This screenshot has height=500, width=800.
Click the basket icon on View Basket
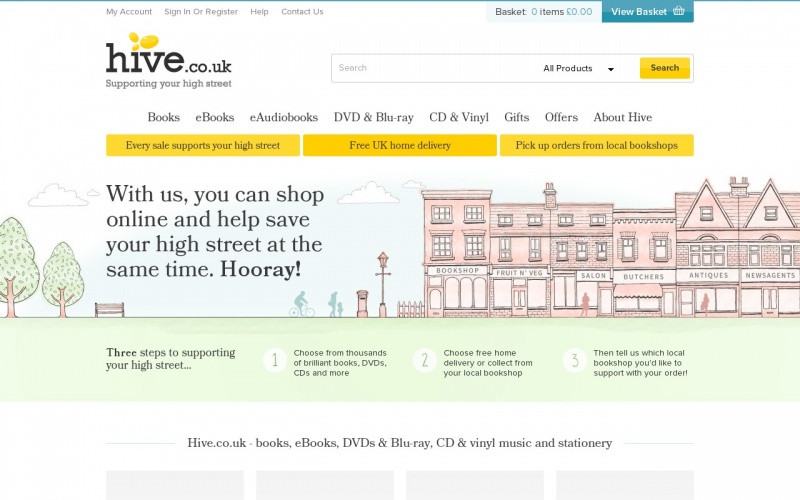[x=679, y=11]
